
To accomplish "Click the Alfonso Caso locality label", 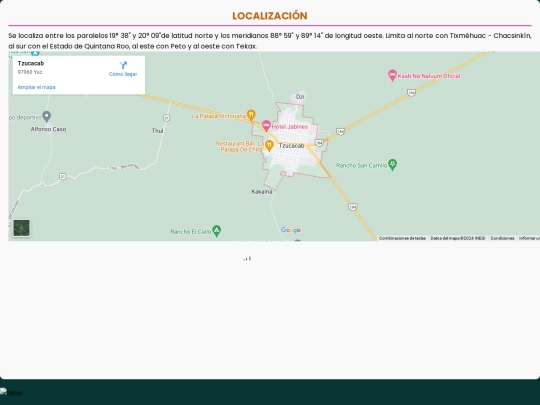I will tap(48, 129).
